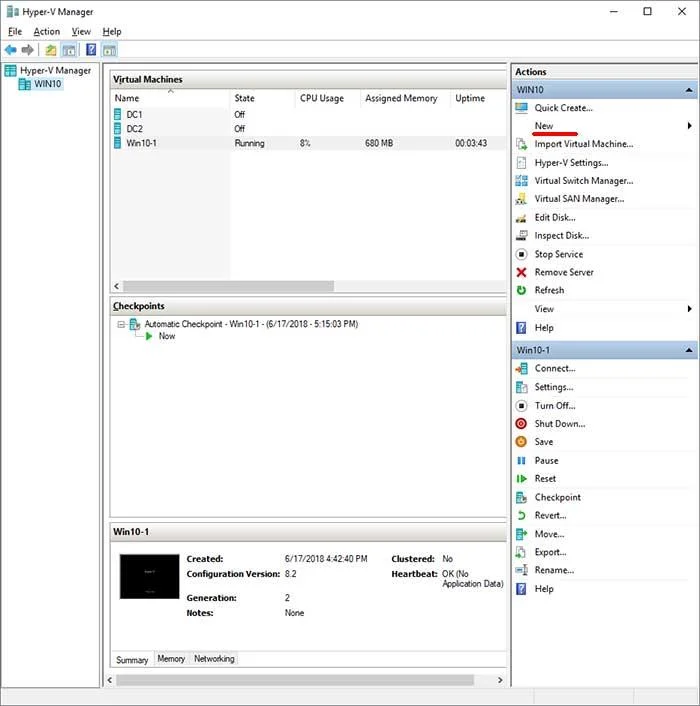Sort by the State column header
This screenshot has height=706, width=700.
(x=262, y=98)
